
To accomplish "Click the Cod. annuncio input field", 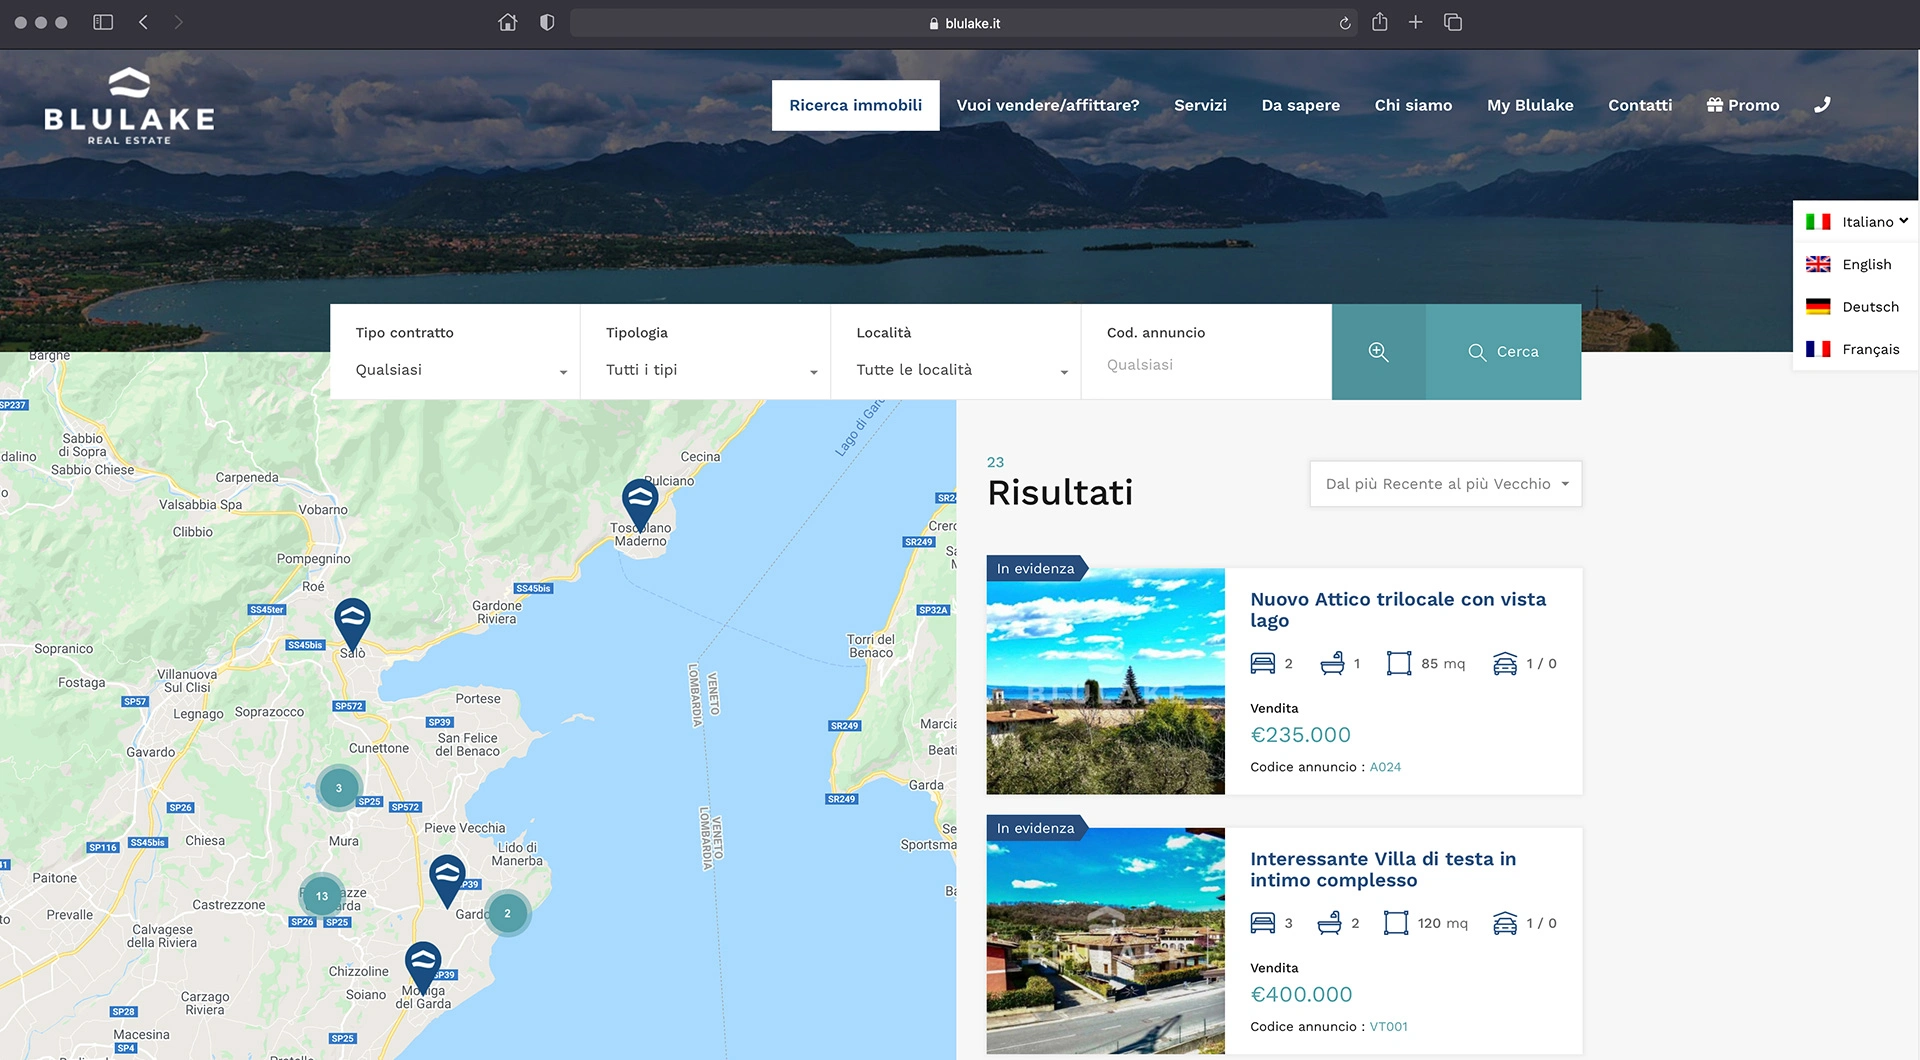I will [x=1206, y=365].
